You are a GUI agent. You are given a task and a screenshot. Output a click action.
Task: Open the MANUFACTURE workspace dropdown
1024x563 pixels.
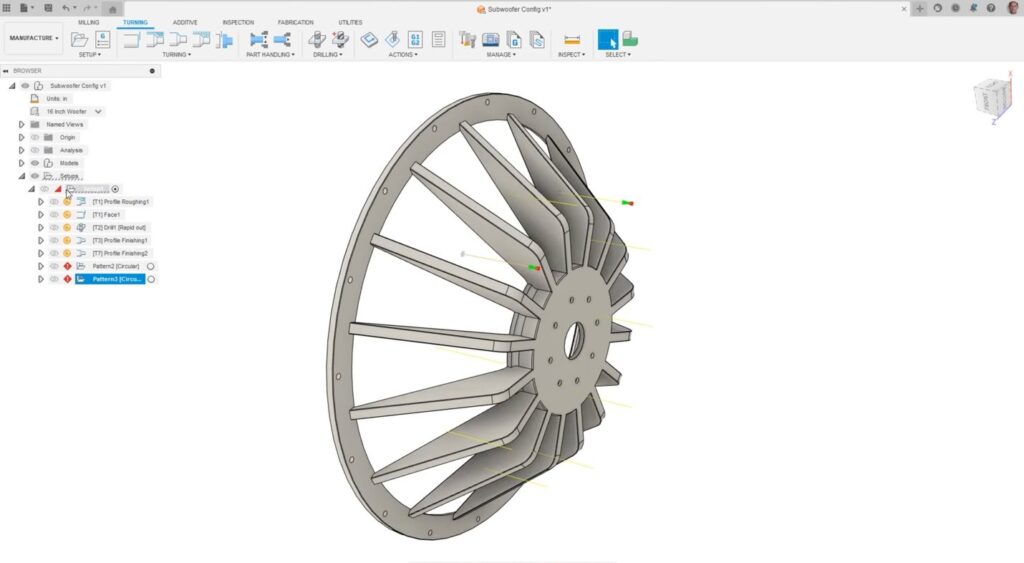pos(33,38)
